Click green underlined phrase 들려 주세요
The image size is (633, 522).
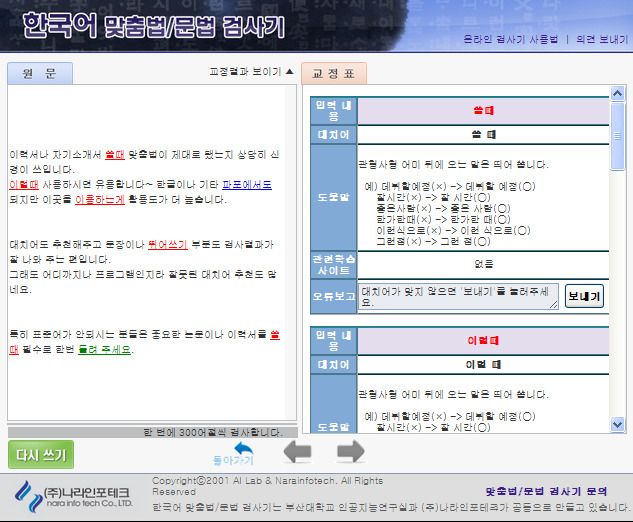click(x=105, y=349)
